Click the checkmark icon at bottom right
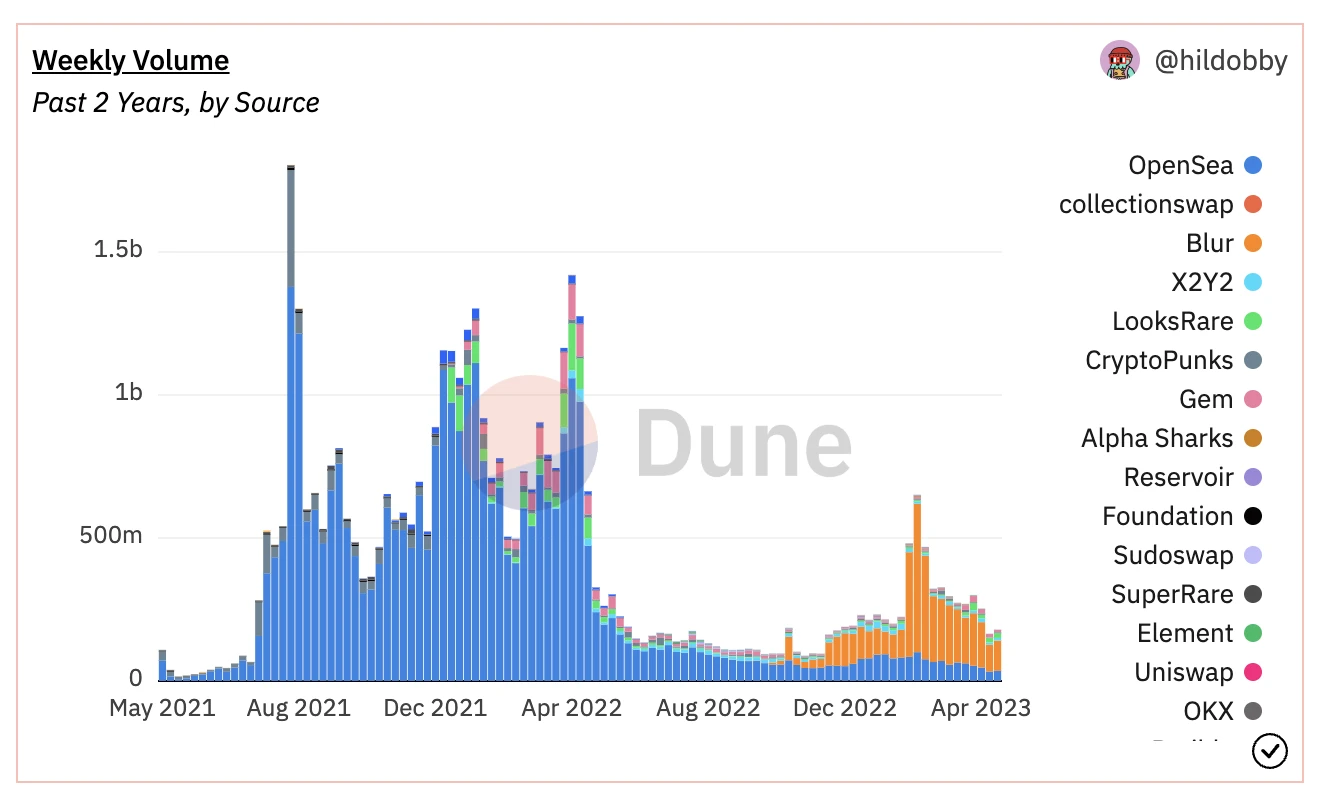1322x794 pixels. [1269, 751]
